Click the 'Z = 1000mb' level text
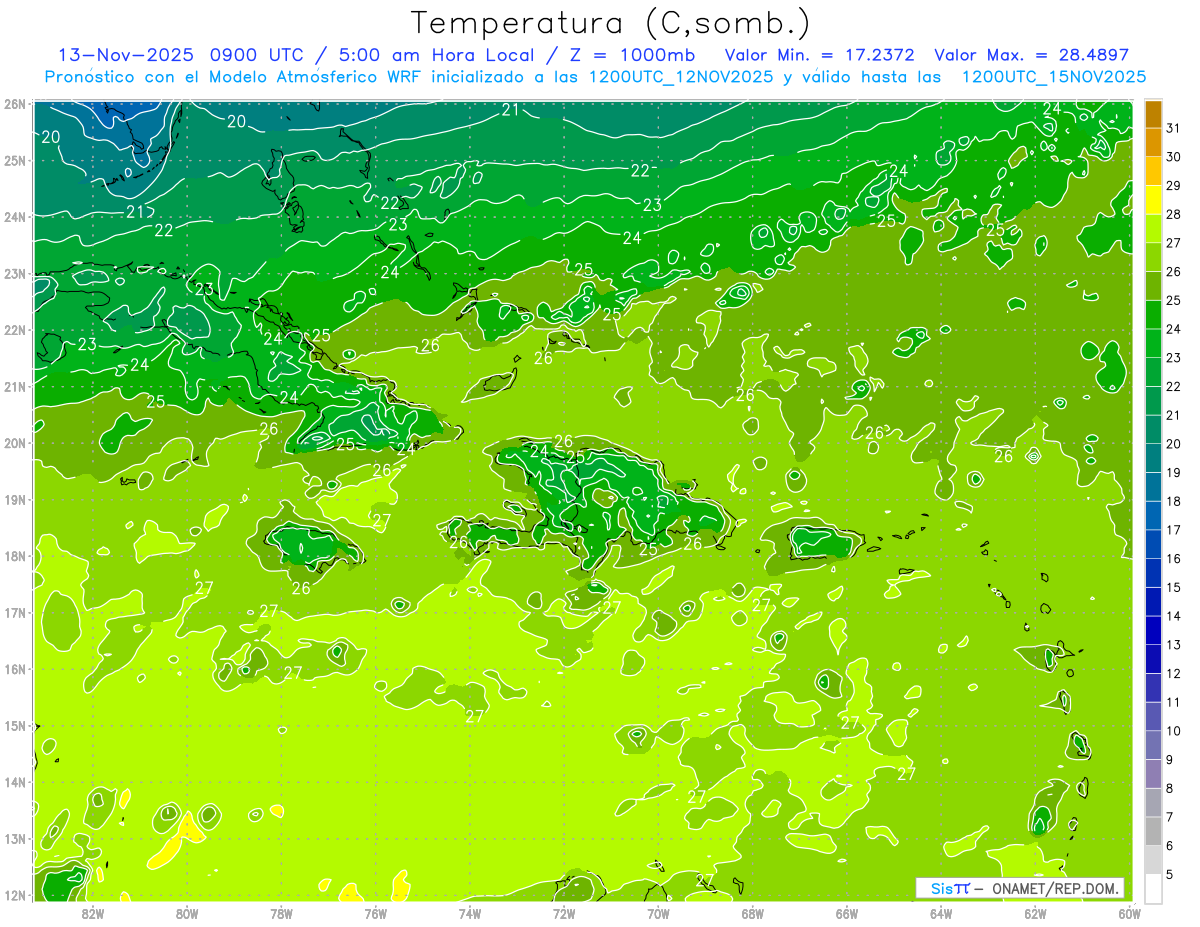Screen dimensions: 1200x927 [632, 54]
